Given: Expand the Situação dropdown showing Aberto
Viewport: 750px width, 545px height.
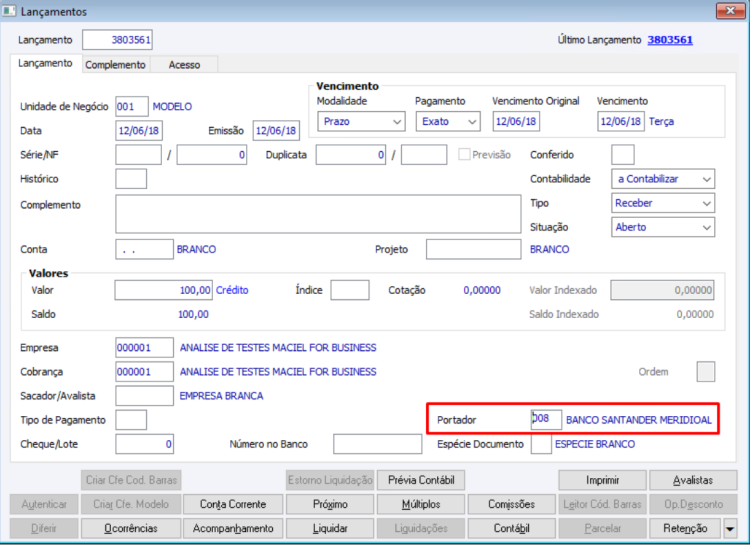Looking at the screenshot, I should 663,227.
